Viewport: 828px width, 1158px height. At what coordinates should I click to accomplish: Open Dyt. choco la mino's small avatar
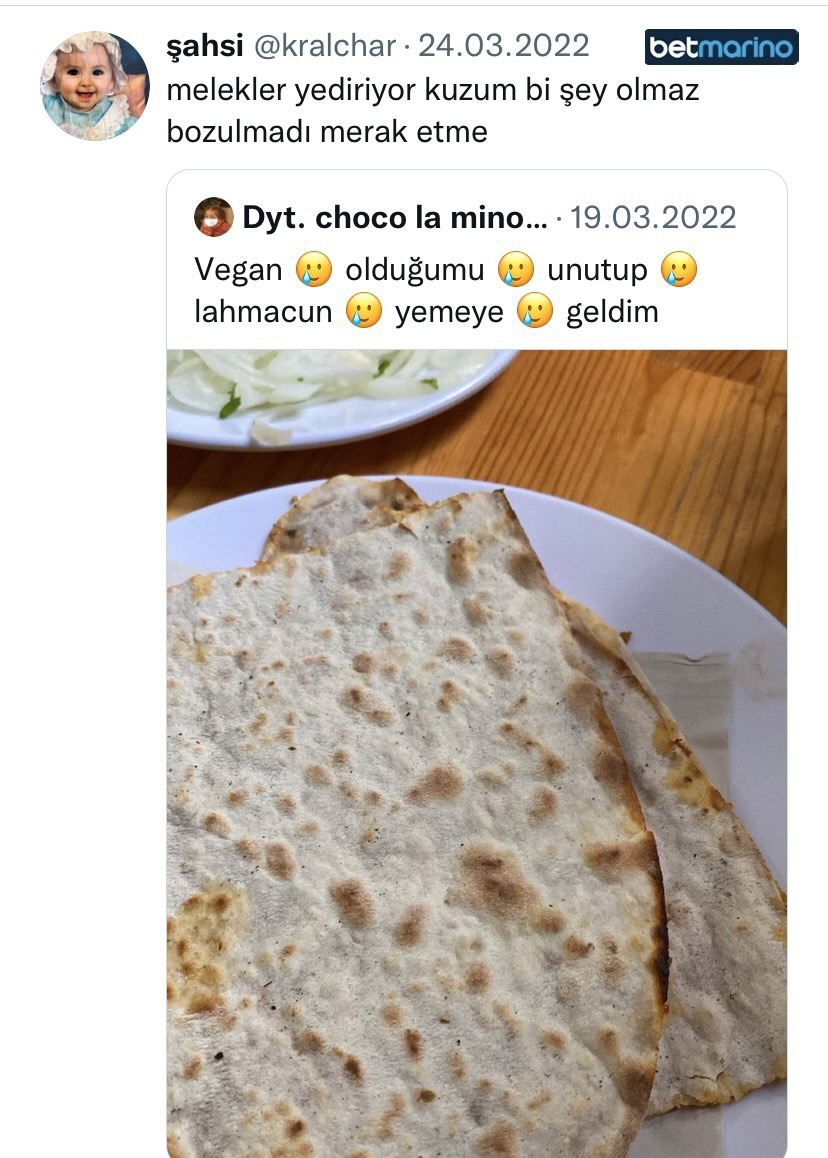213,217
